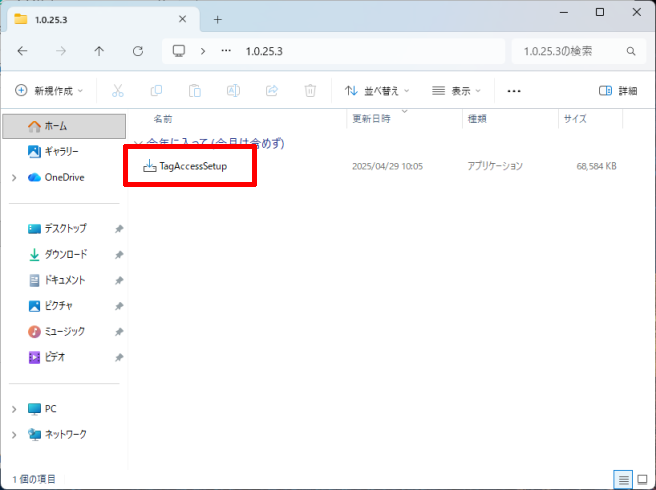656x490 pixels.
Task: Click the Back navigation arrow
Action: (23, 50)
